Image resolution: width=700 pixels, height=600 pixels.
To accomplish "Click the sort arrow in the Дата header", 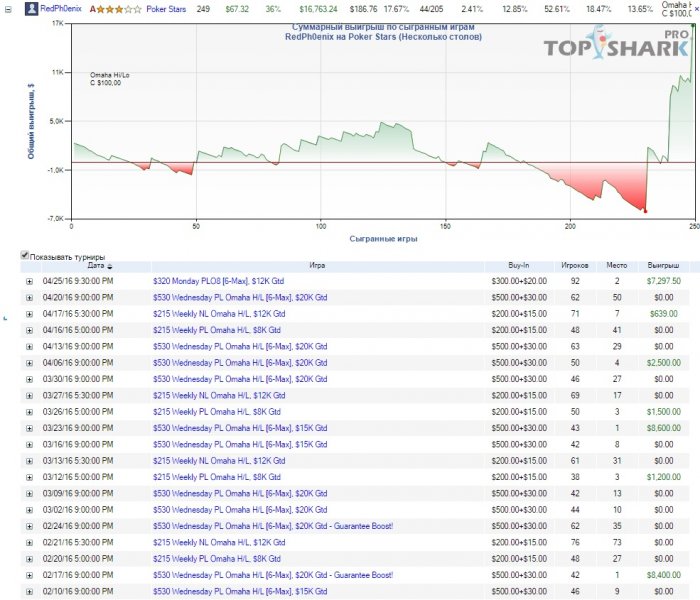I will click(109, 266).
